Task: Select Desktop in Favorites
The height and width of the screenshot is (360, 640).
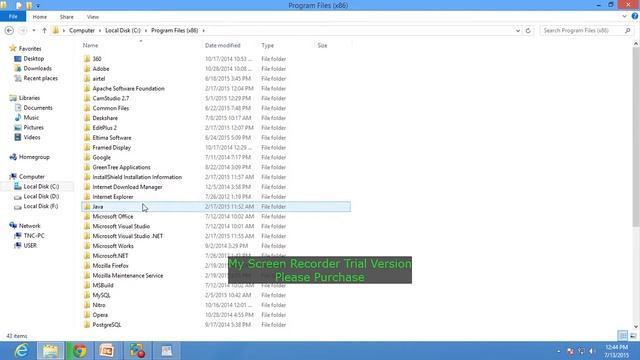Action: (33, 58)
